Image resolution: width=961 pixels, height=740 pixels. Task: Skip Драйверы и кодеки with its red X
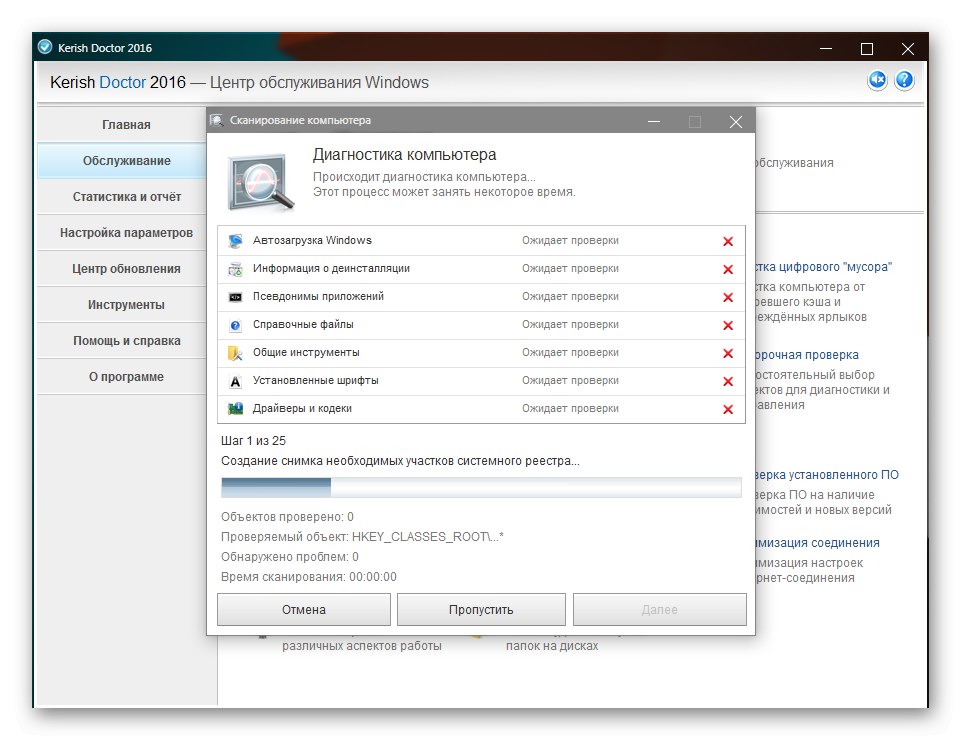727,410
